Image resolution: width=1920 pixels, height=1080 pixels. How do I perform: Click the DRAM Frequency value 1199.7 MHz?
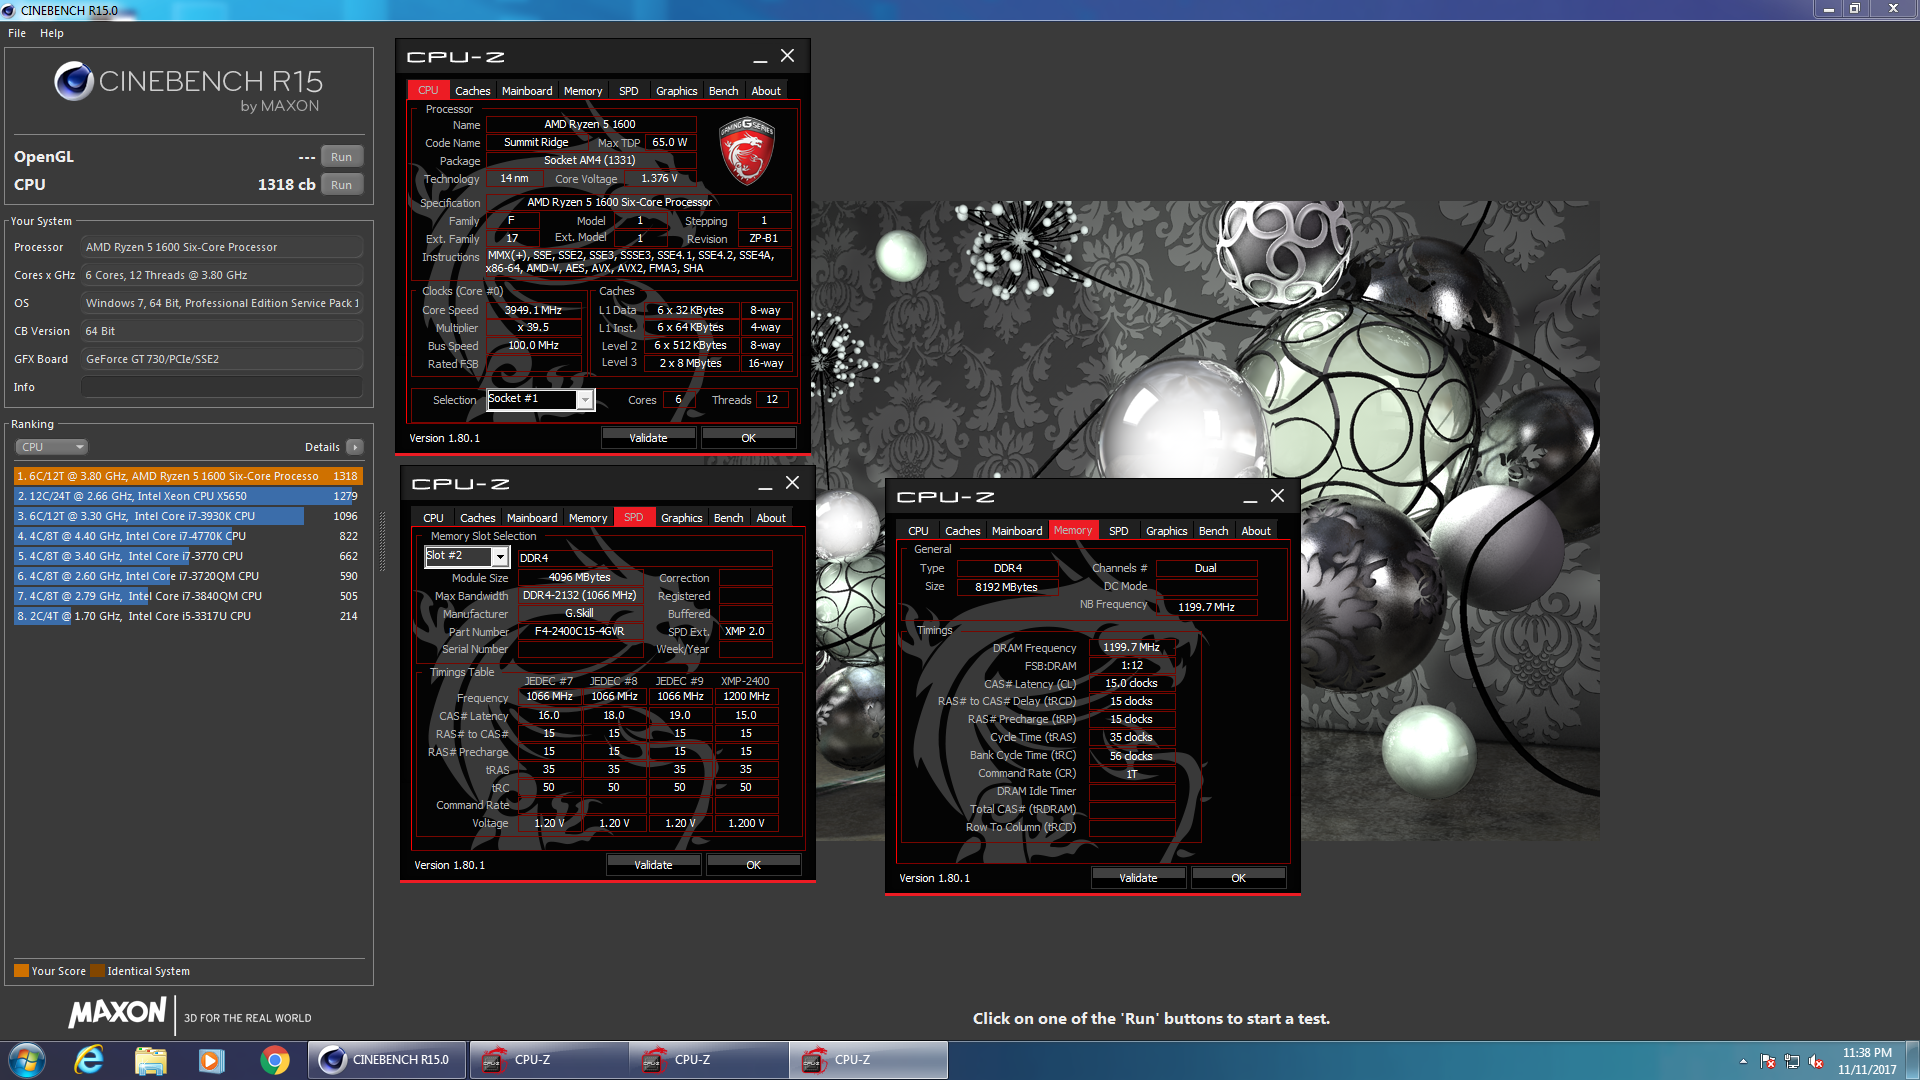tap(1131, 647)
